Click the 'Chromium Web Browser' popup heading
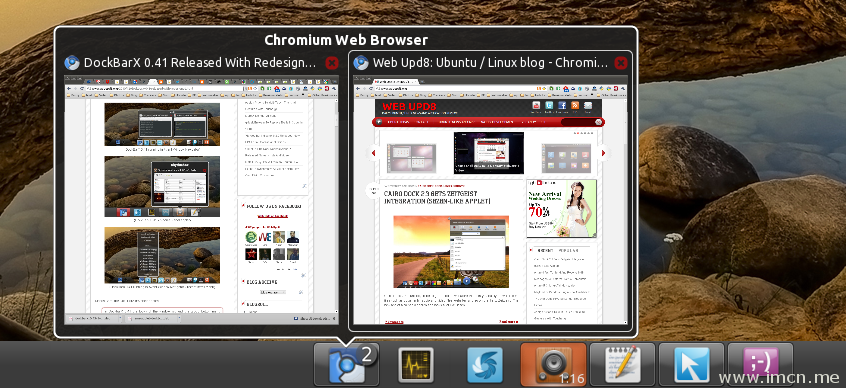The width and height of the screenshot is (846, 388). pos(346,40)
